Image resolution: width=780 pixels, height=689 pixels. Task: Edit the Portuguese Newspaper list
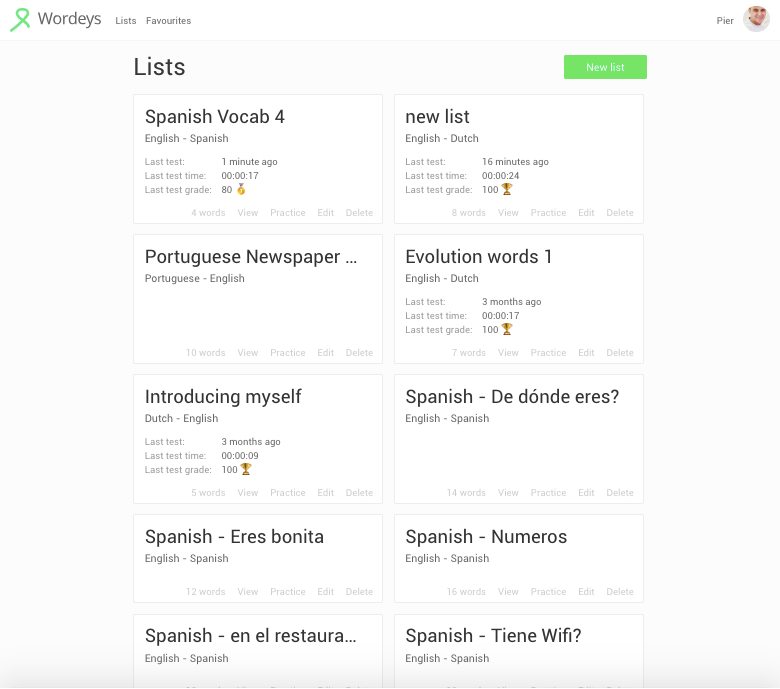click(325, 352)
